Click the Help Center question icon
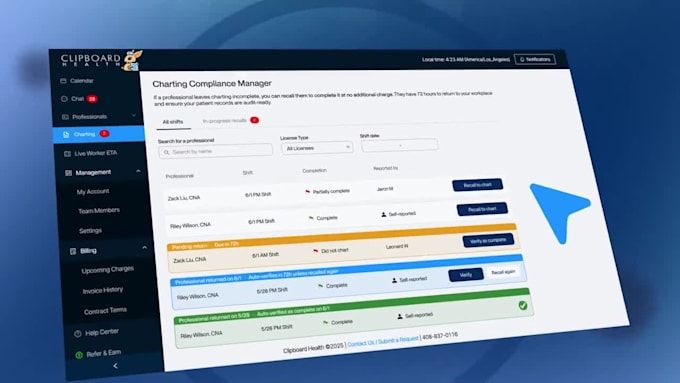680x383 pixels. [x=78, y=334]
